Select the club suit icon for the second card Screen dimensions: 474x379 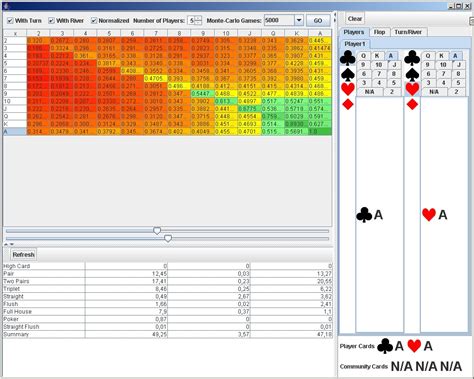pos(412,58)
